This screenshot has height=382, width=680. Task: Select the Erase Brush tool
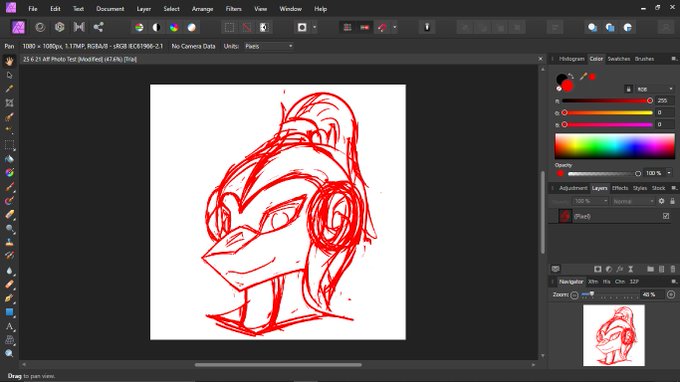pyautogui.click(x=9, y=215)
